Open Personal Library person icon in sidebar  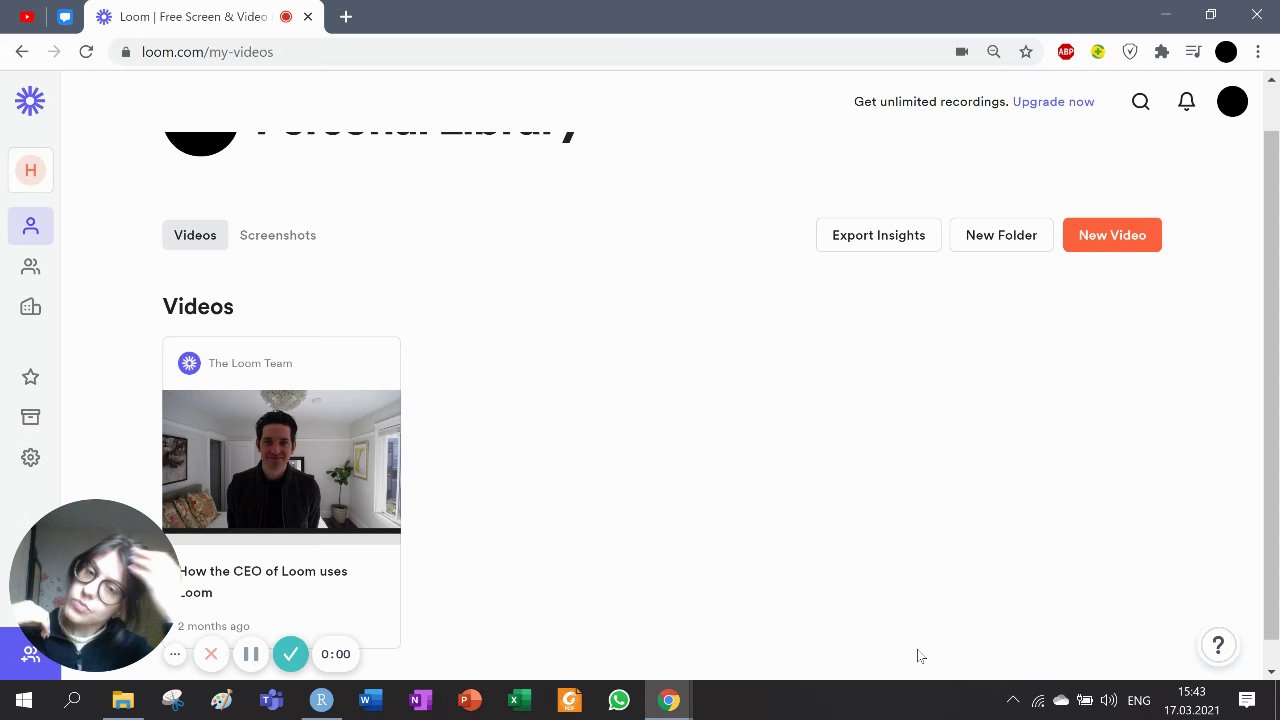pyautogui.click(x=31, y=226)
